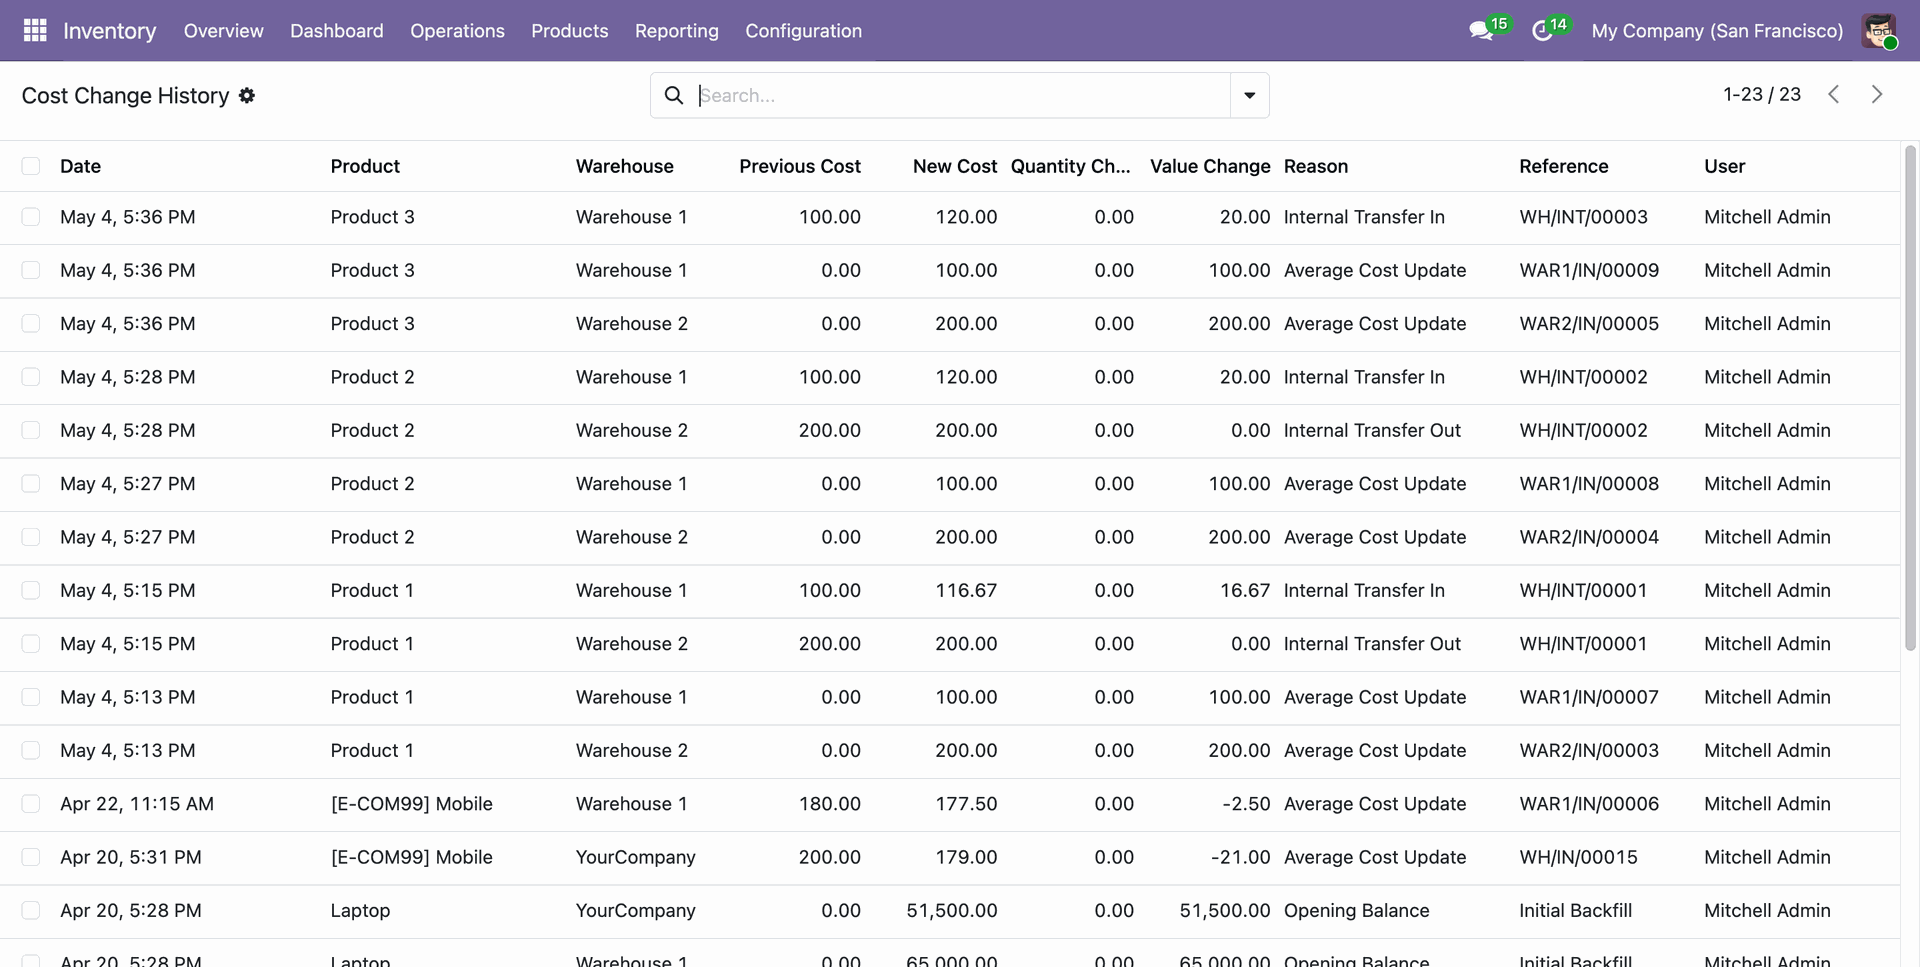Click the 116.67 New Cost cell
The height and width of the screenshot is (967, 1920).
coord(966,591)
